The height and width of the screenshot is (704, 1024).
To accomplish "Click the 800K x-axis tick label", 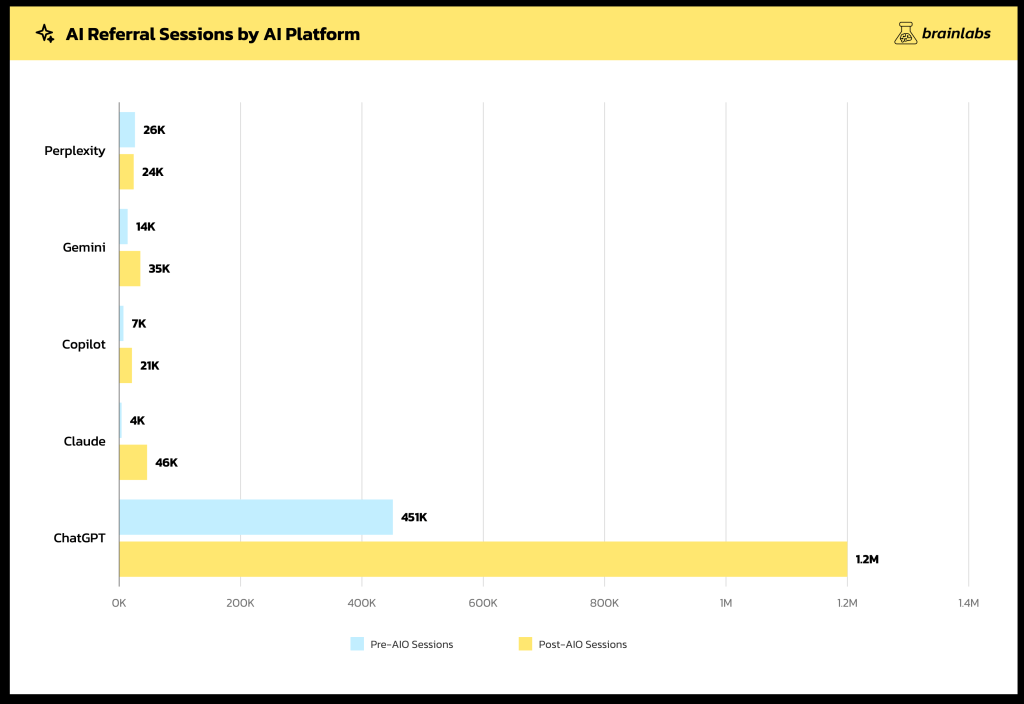I will click(604, 603).
